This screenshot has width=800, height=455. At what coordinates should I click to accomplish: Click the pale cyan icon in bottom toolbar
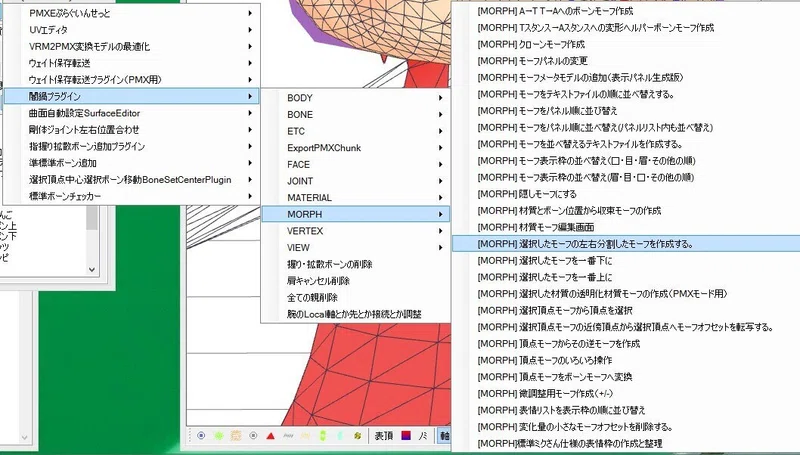pyautogui.click(x=340, y=436)
